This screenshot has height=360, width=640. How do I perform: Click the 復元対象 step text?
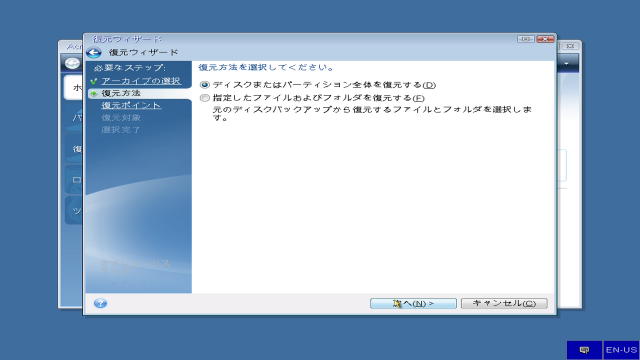[121, 118]
